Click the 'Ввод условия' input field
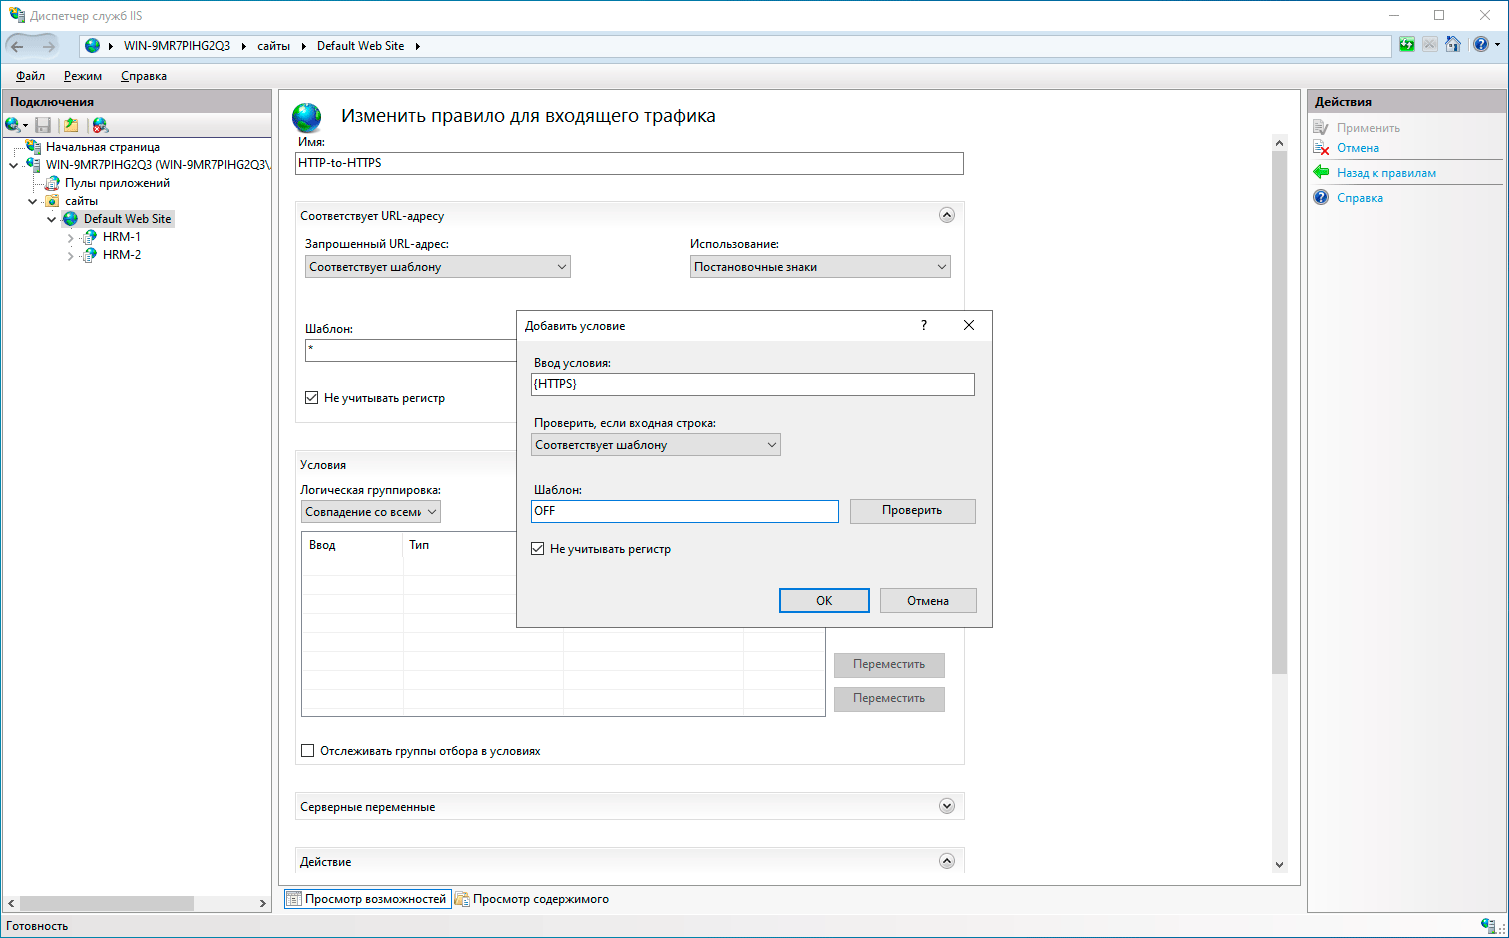1509x938 pixels. [x=752, y=384]
